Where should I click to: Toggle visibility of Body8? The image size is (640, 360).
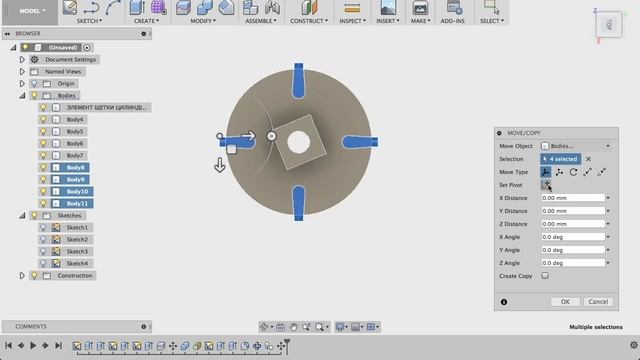click(43, 167)
